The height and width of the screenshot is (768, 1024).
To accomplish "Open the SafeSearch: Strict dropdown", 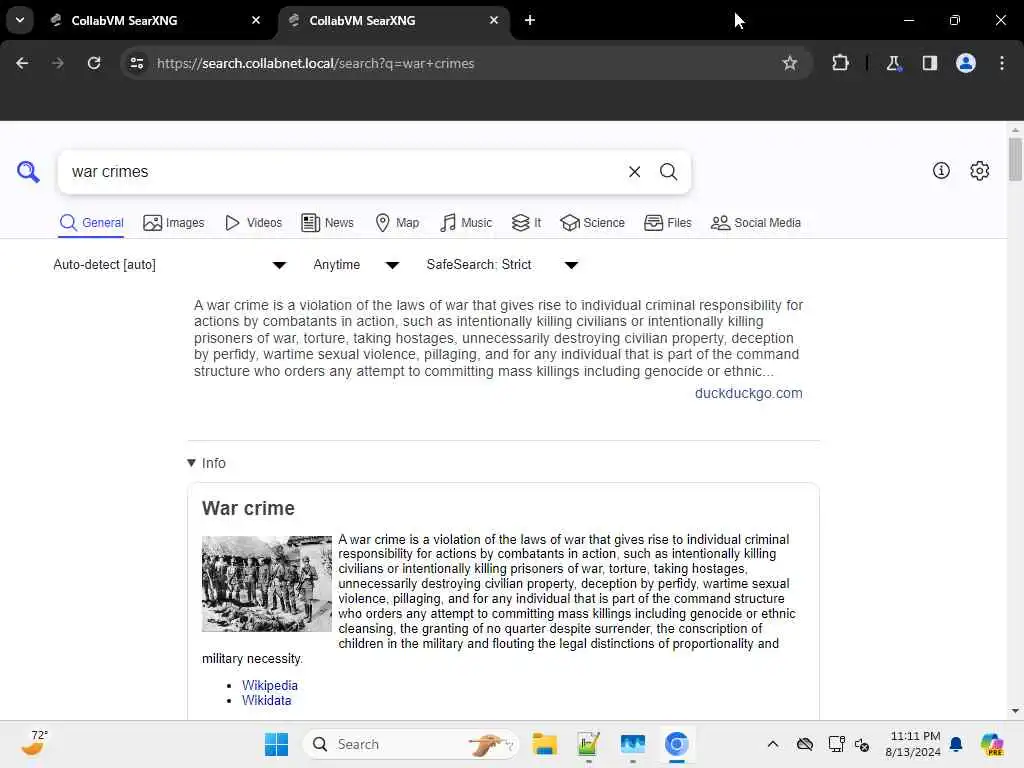I will tap(502, 264).
